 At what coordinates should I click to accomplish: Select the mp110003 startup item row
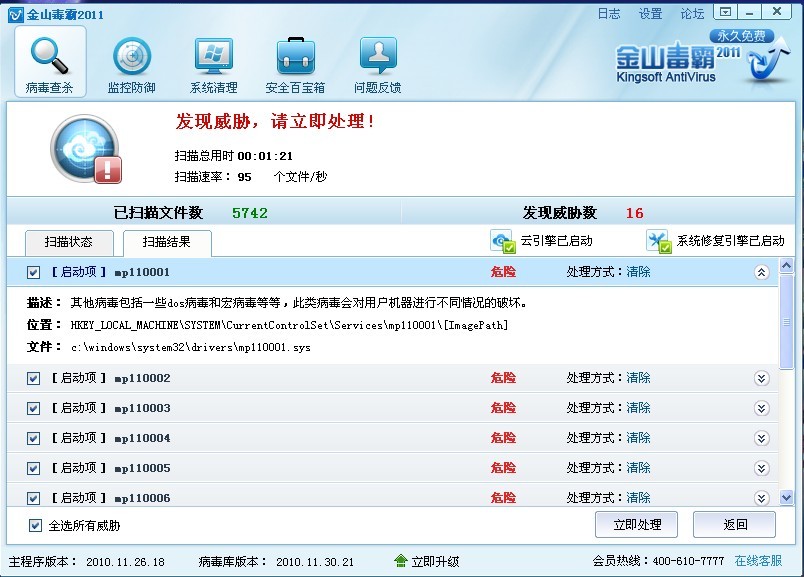[392, 408]
